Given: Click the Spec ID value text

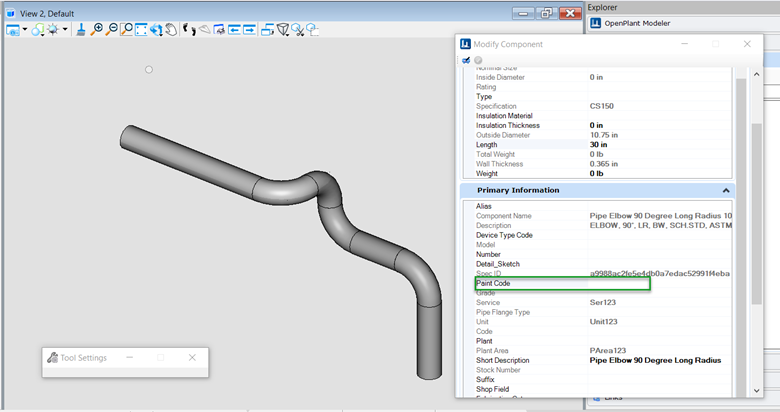Looking at the screenshot, I should [660, 274].
